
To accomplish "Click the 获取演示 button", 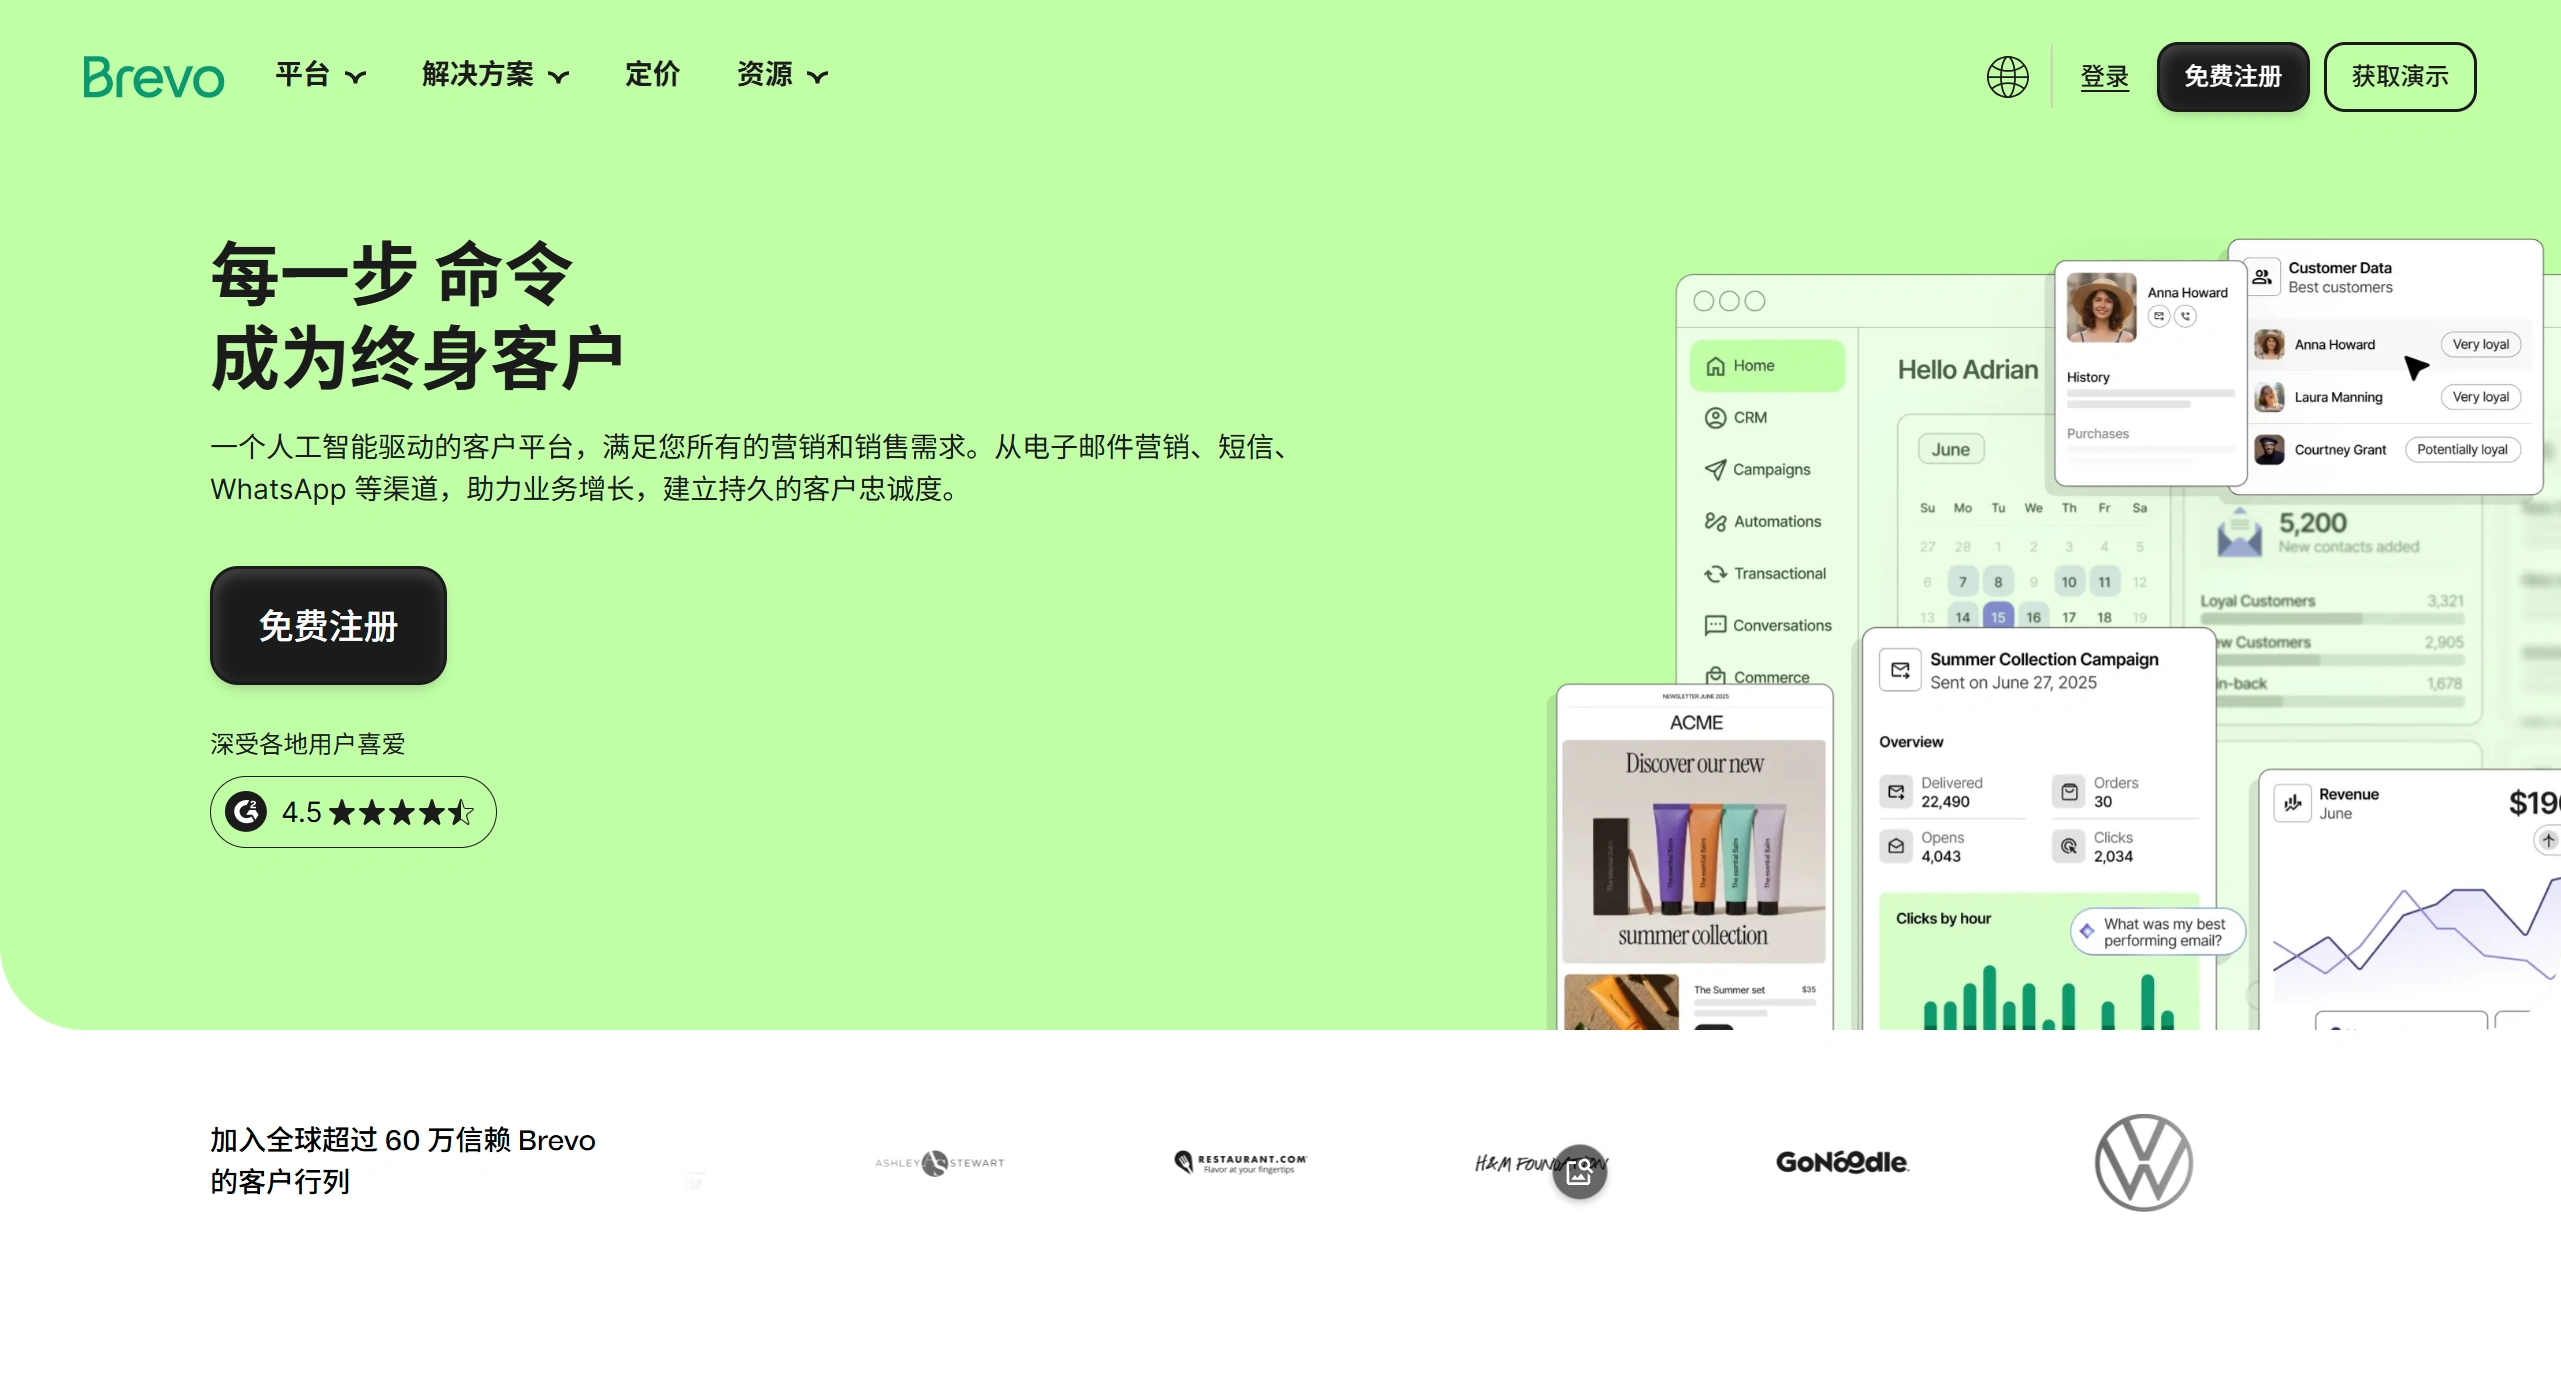I will pyautogui.click(x=2399, y=77).
